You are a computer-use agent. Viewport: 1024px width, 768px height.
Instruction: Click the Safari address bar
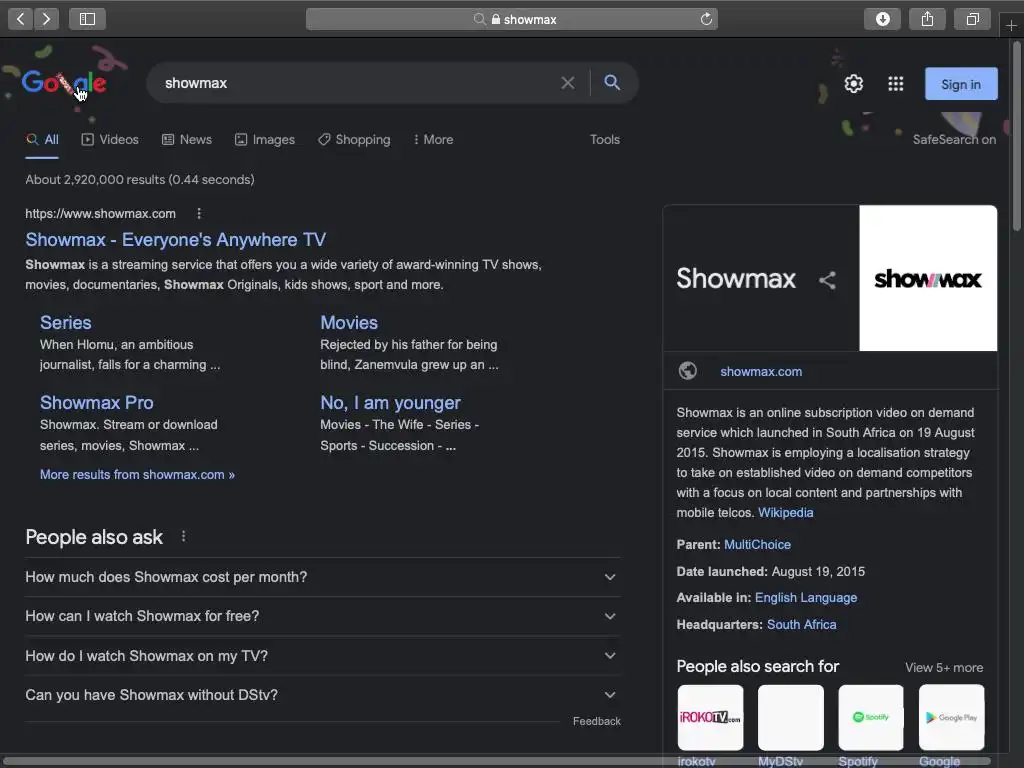(x=511, y=19)
